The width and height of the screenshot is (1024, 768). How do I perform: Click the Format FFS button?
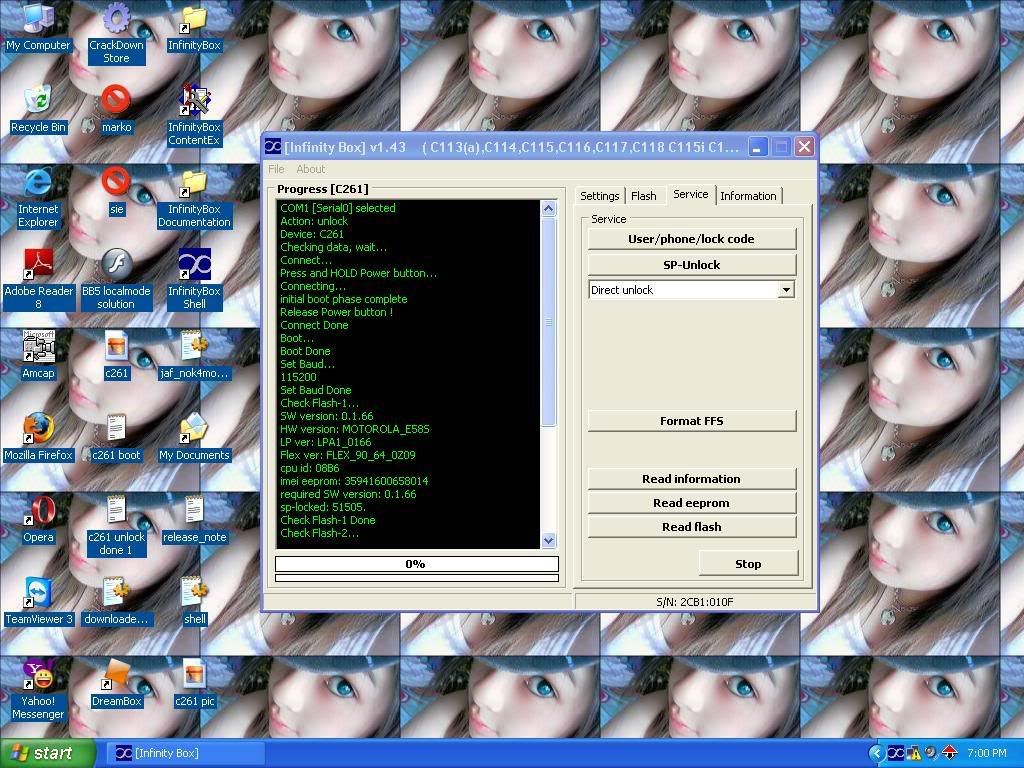pos(692,421)
